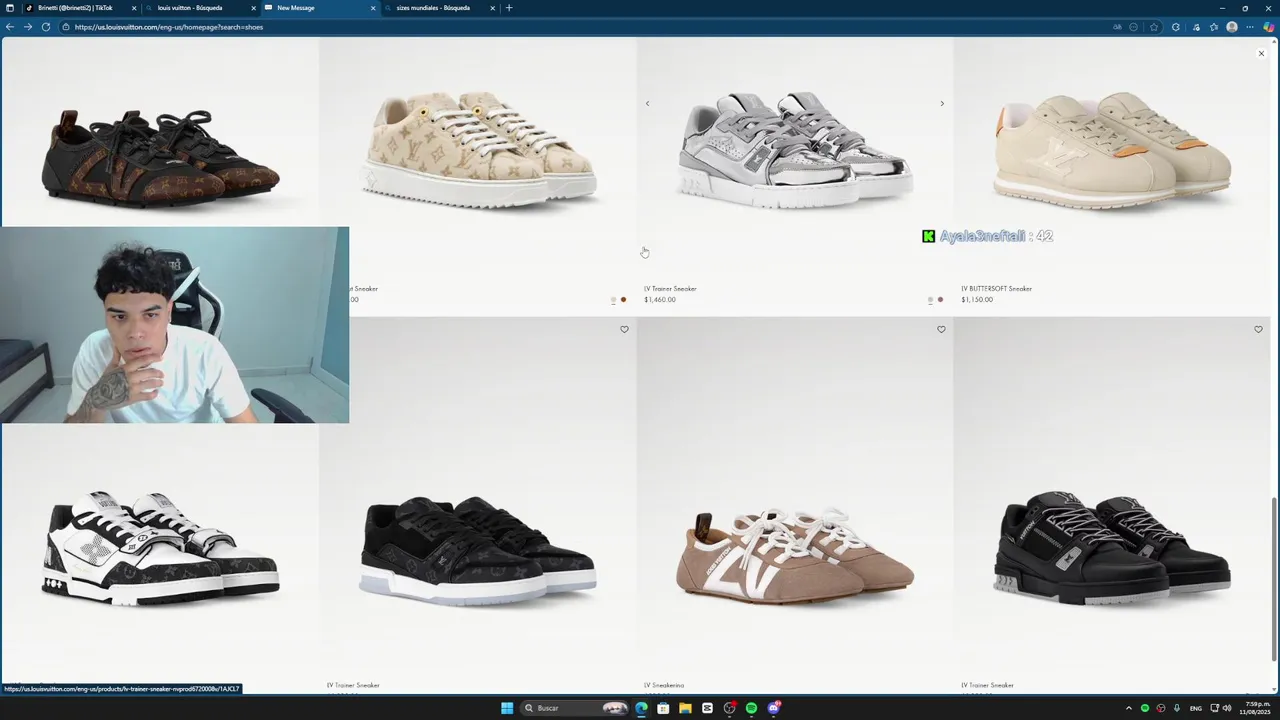Viewport: 1280px width, 720px height.
Task: Open File Explorer from the taskbar
Action: [685, 708]
